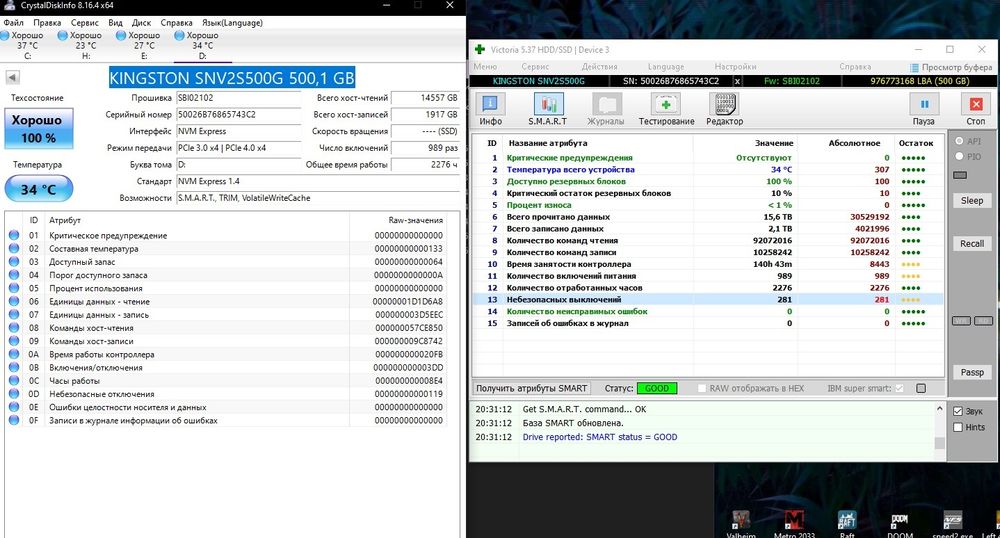
Task: Open the Язык(Language) menu in CrystalDiskInfo
Action: coord(232,22)
